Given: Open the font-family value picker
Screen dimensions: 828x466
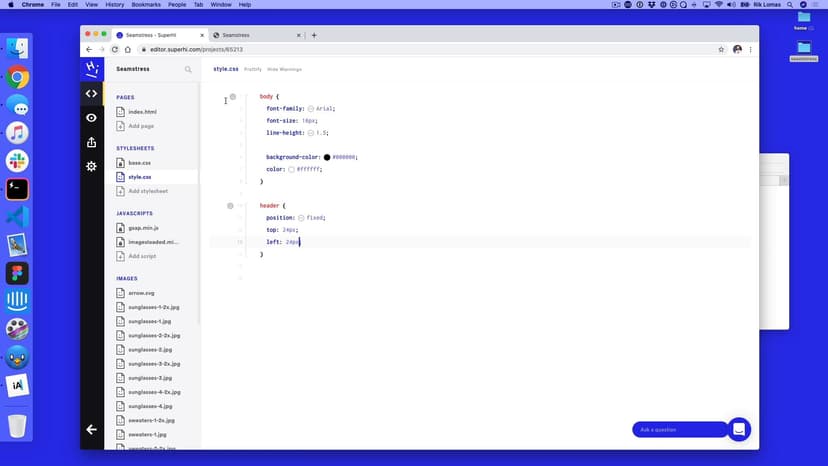Looking at the screenshot, I should (x=311, y=109).
